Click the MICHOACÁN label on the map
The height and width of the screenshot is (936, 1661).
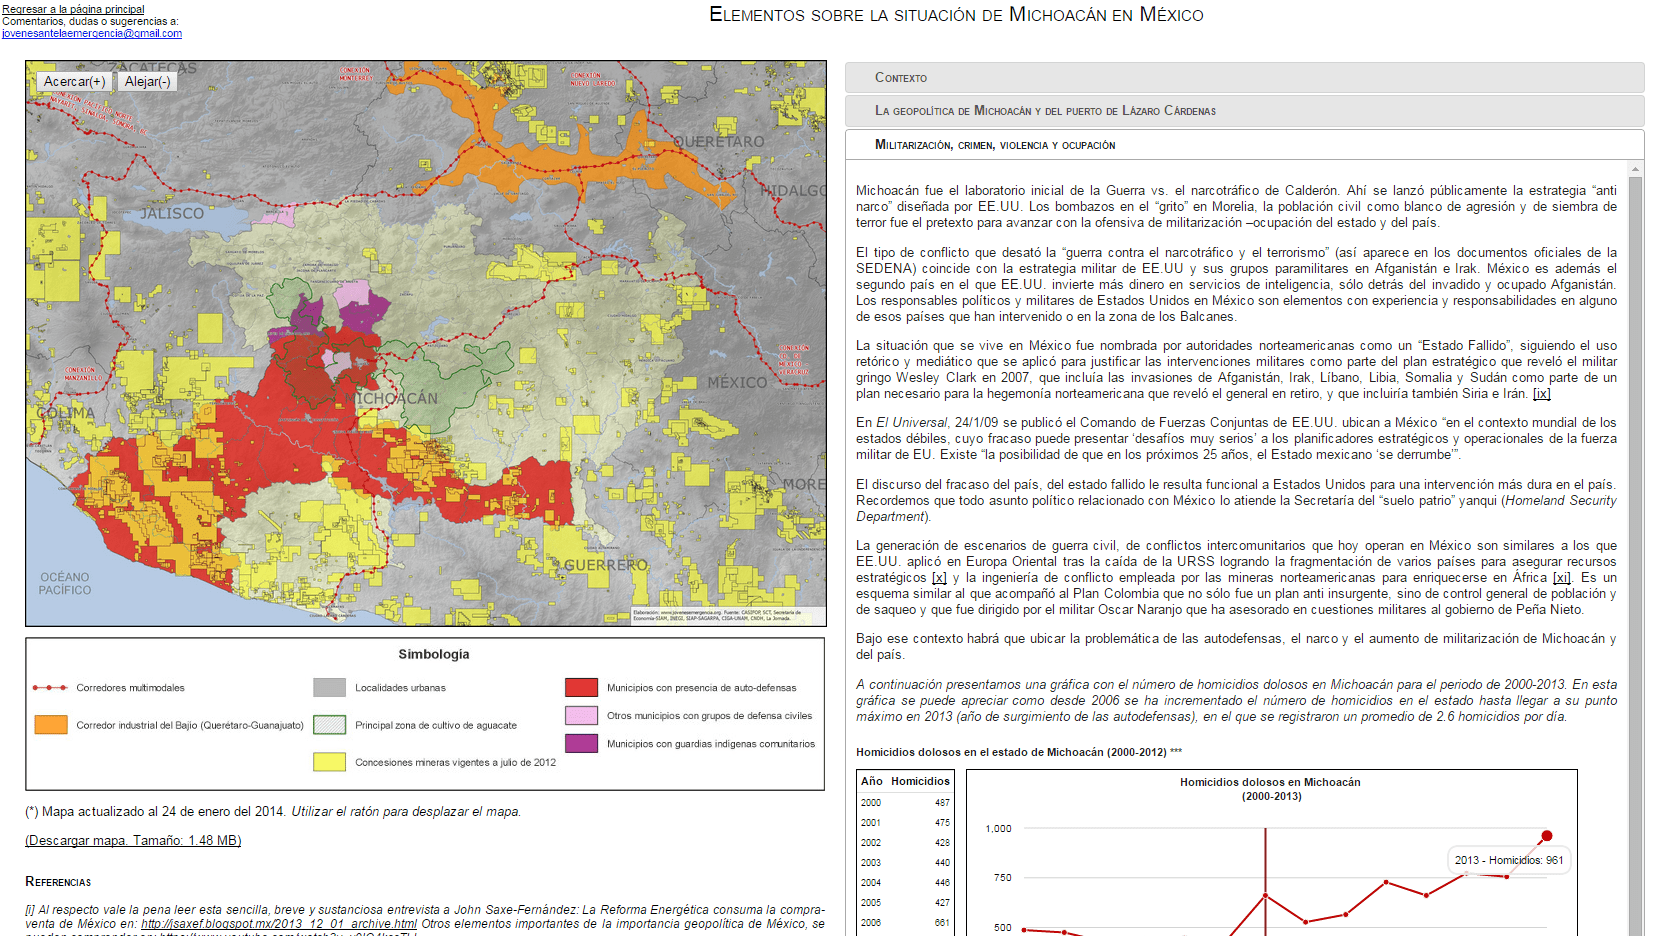click(392, 398)
